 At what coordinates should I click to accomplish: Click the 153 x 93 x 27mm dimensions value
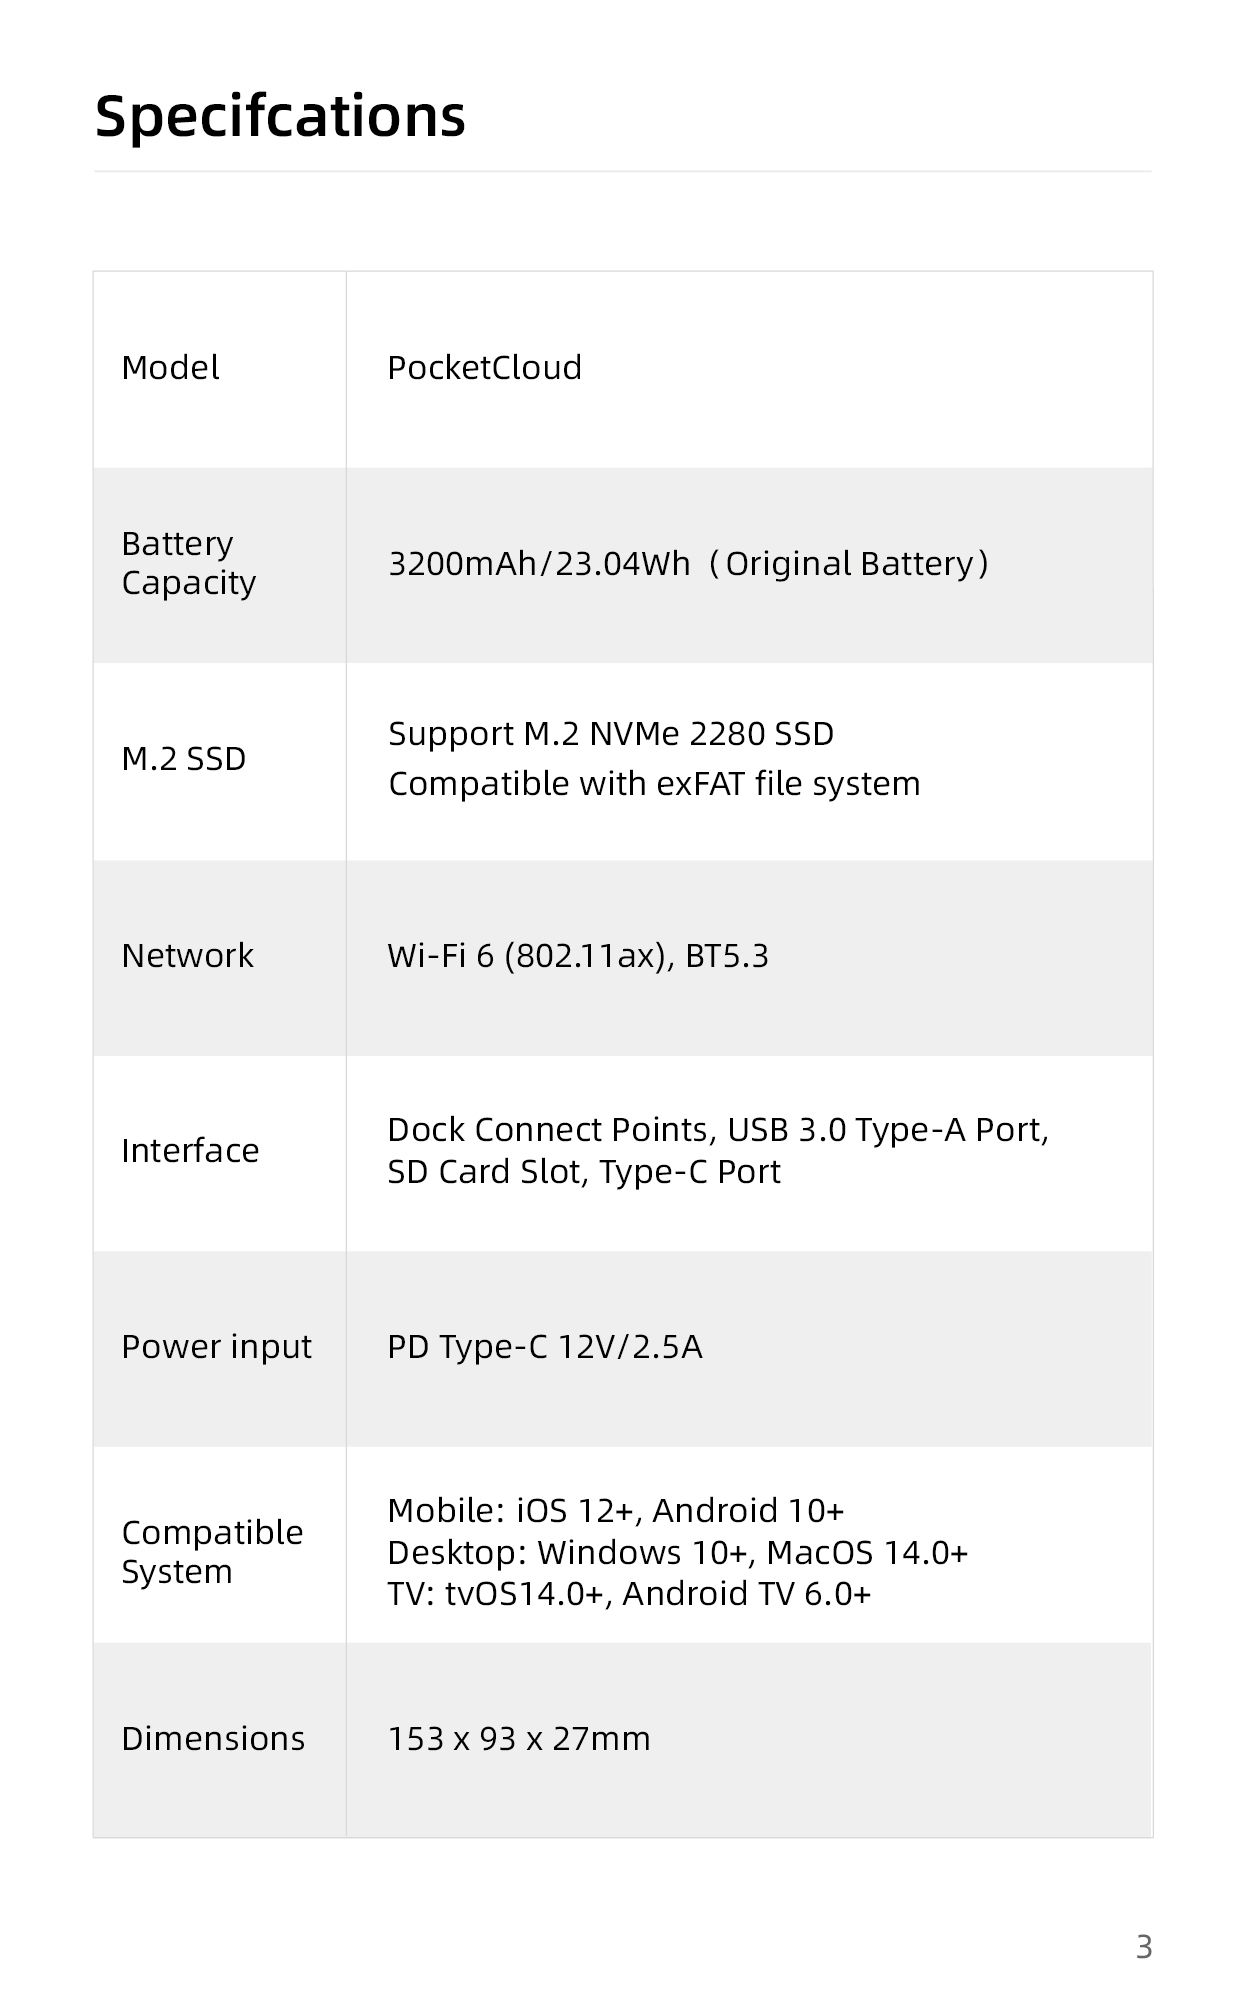click(x=519, y=1739)
